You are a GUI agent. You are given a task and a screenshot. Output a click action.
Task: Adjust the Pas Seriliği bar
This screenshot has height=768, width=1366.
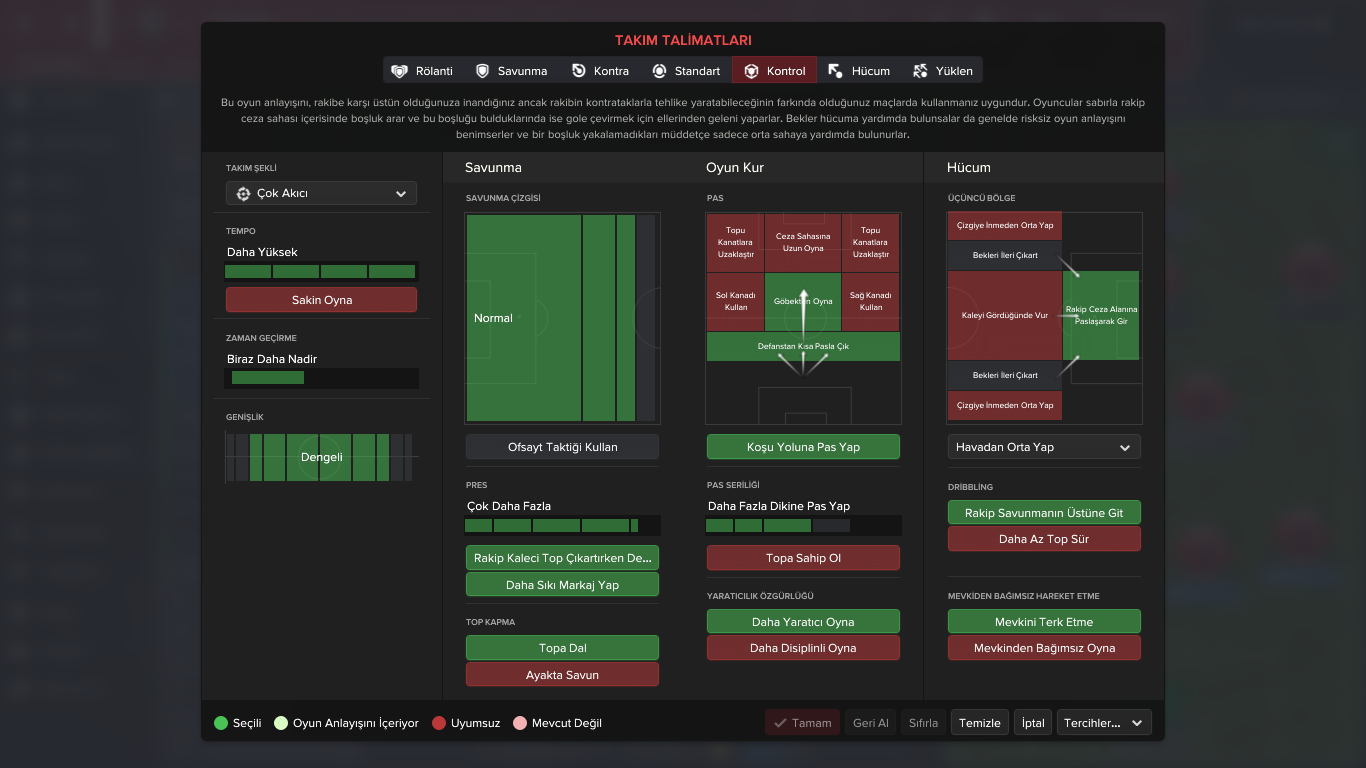pyautogui.click(x=803, y=525)
